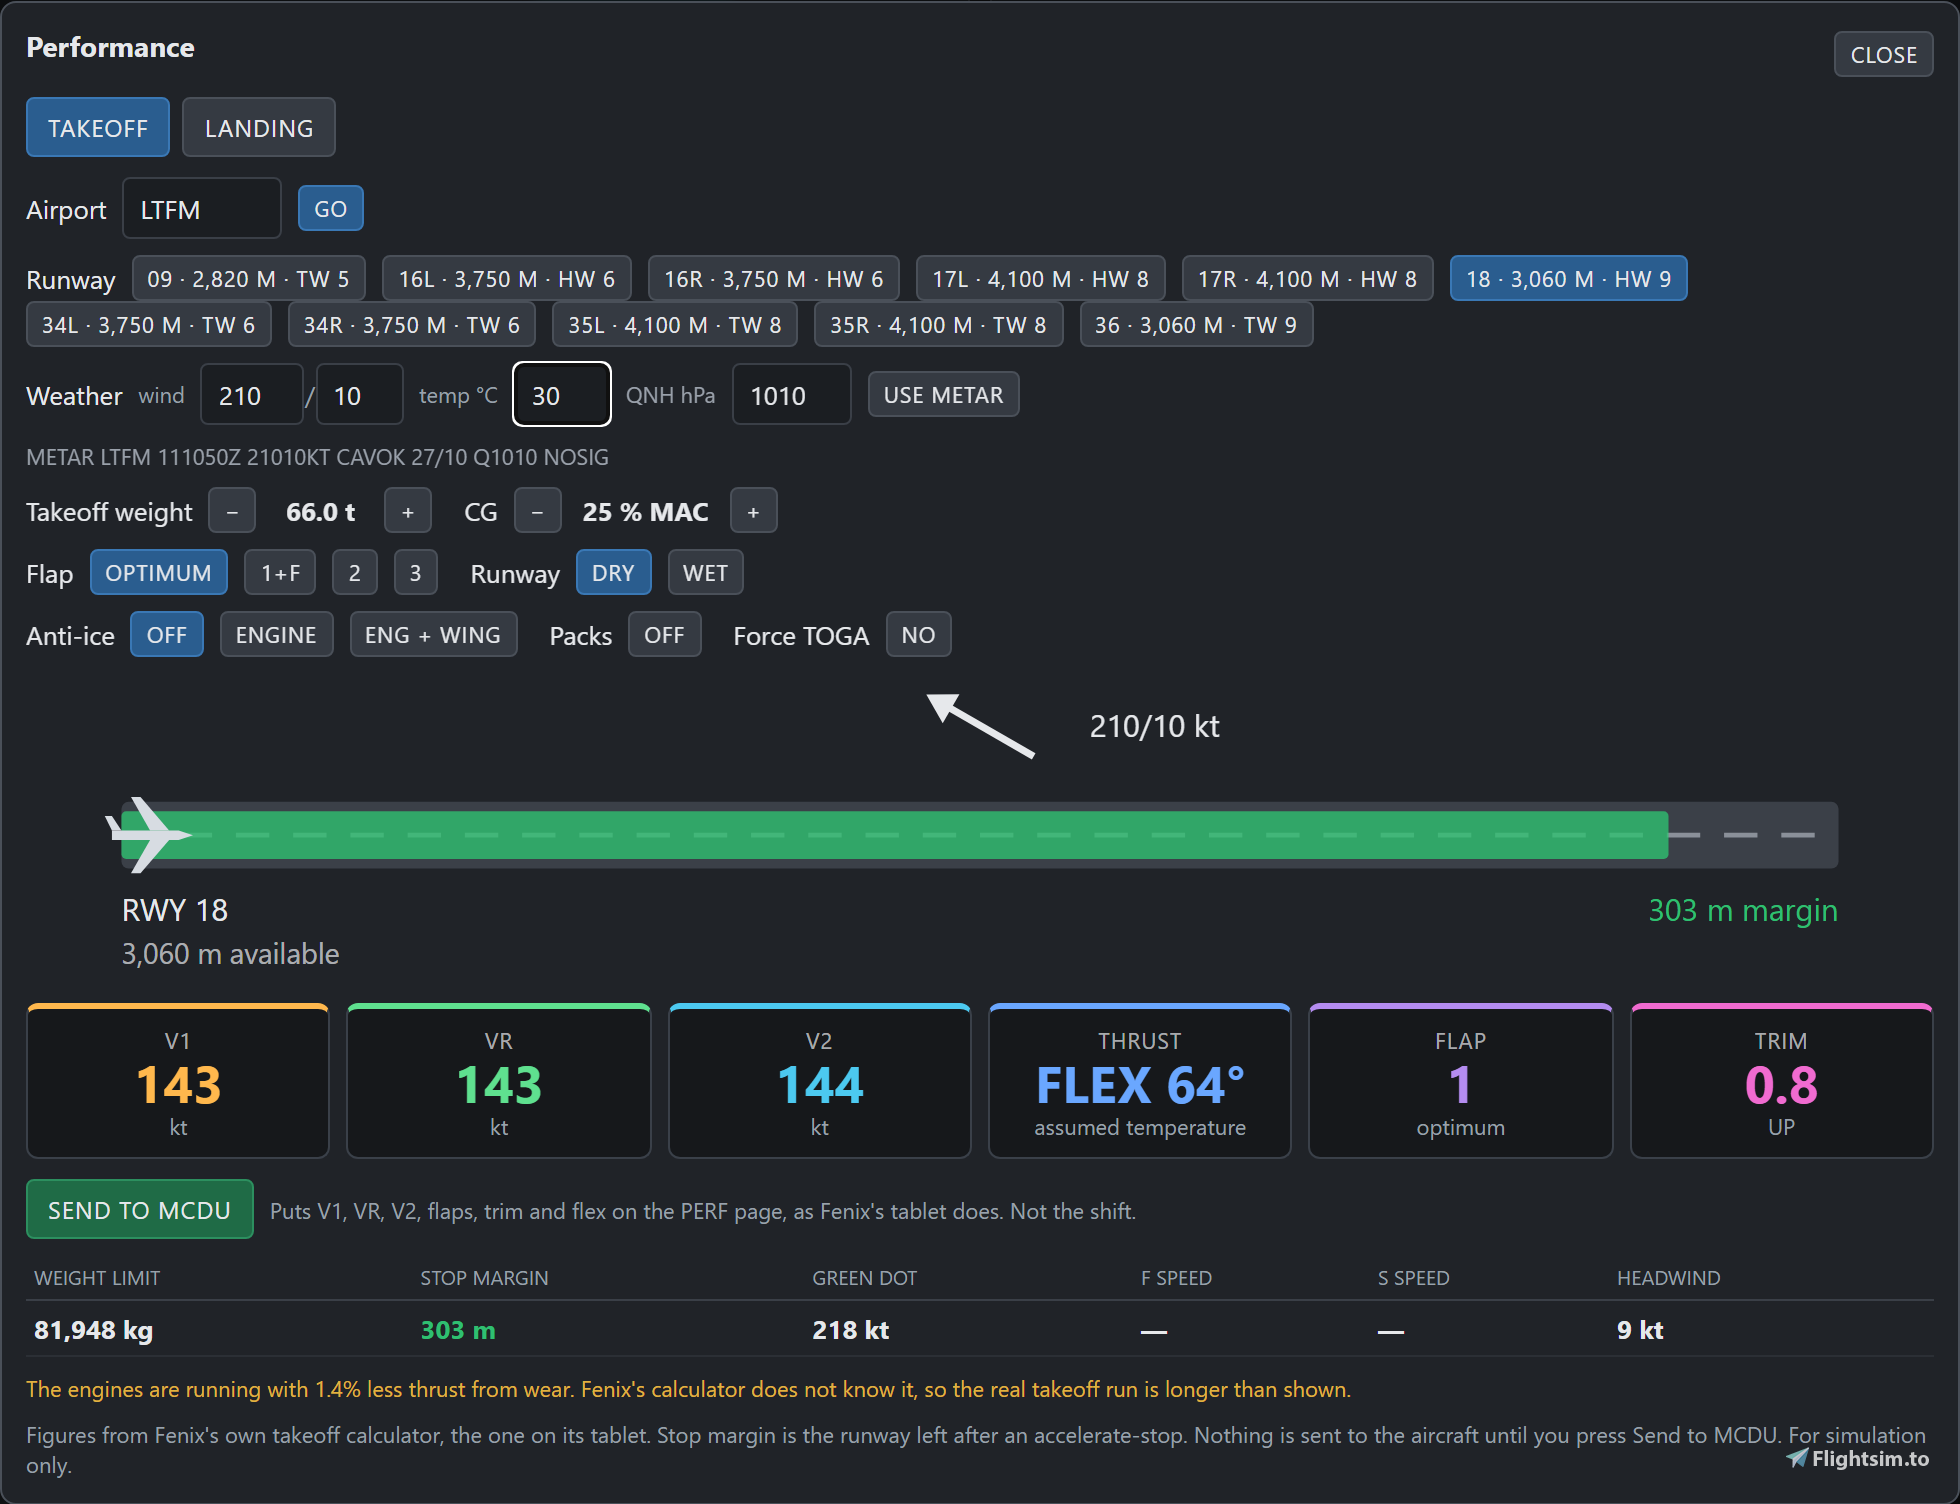Choose runway 34L · 3,750 M · TW 6
1960x1504 pixels.
point(149,325)
